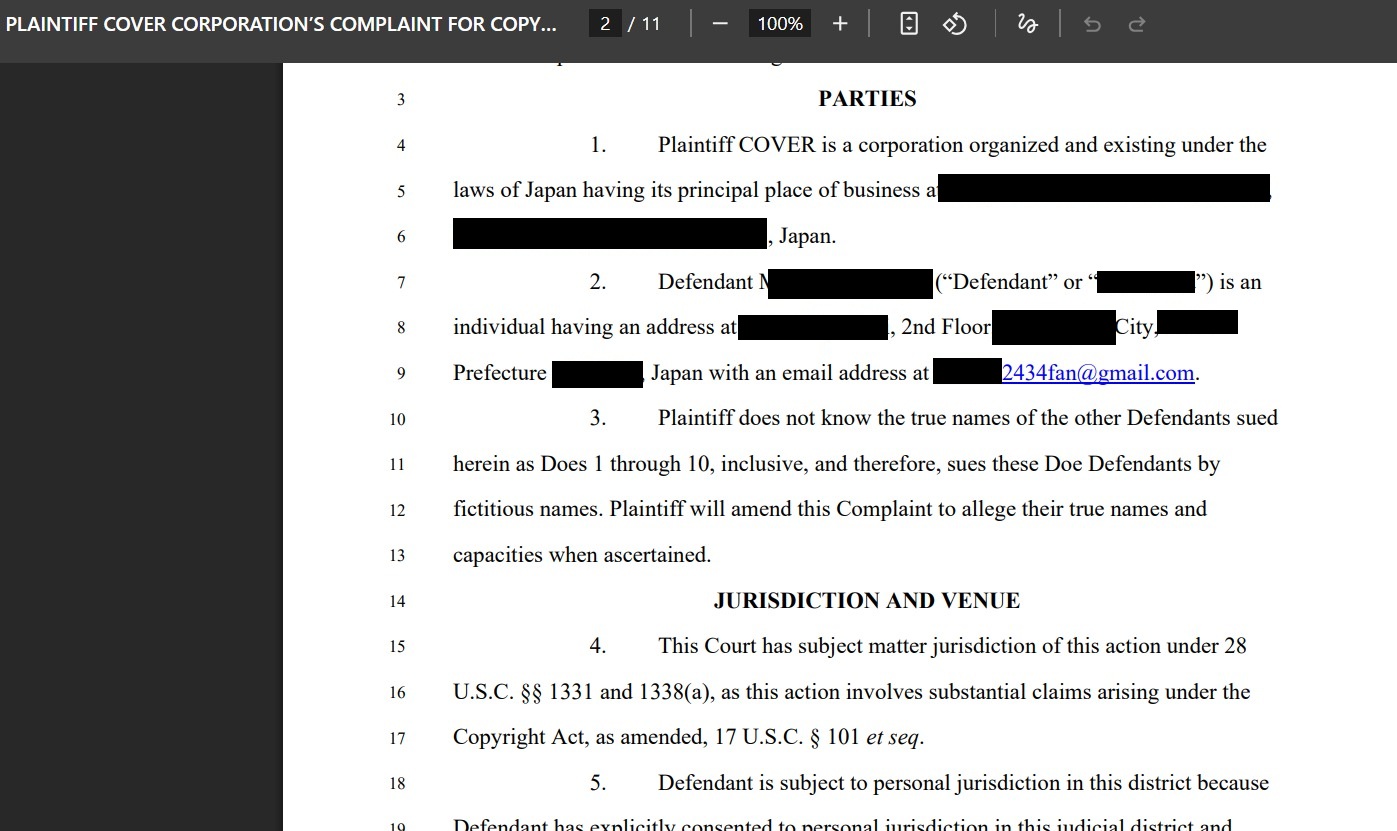Click the redo arrow in the toolbar

pos(1137,24)
